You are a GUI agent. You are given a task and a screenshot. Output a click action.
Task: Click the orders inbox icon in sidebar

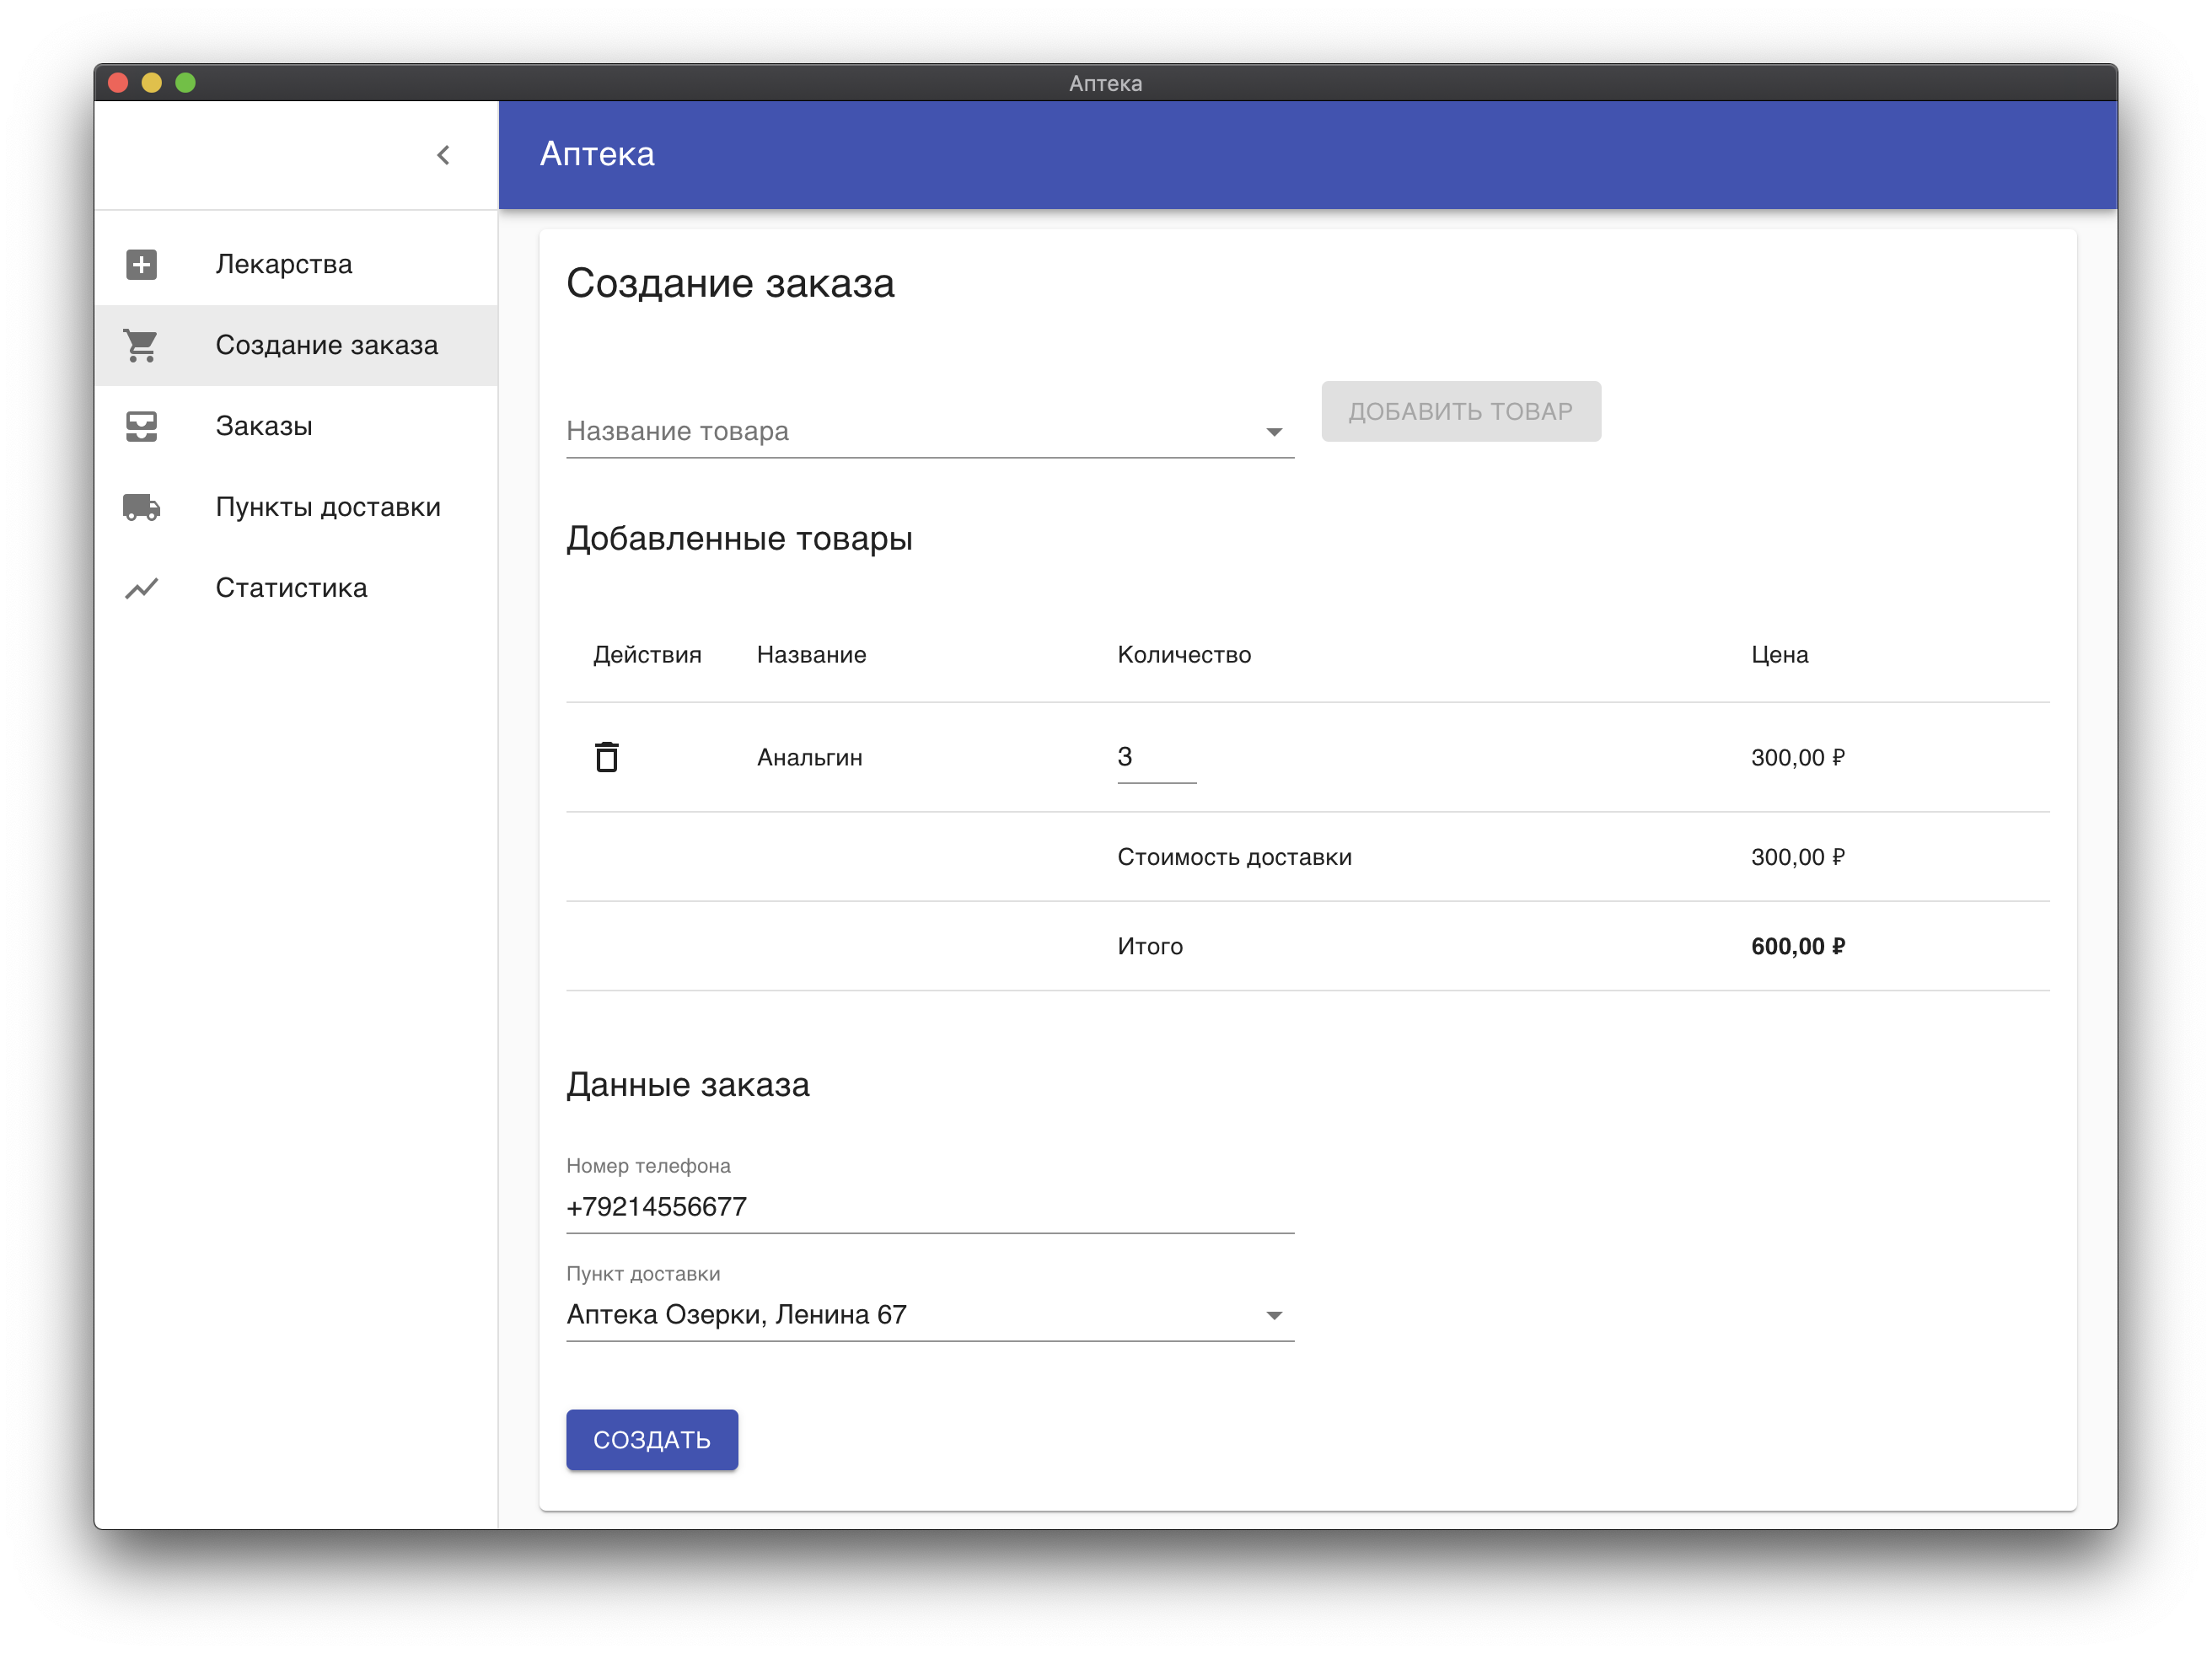[x=141, y=426]
